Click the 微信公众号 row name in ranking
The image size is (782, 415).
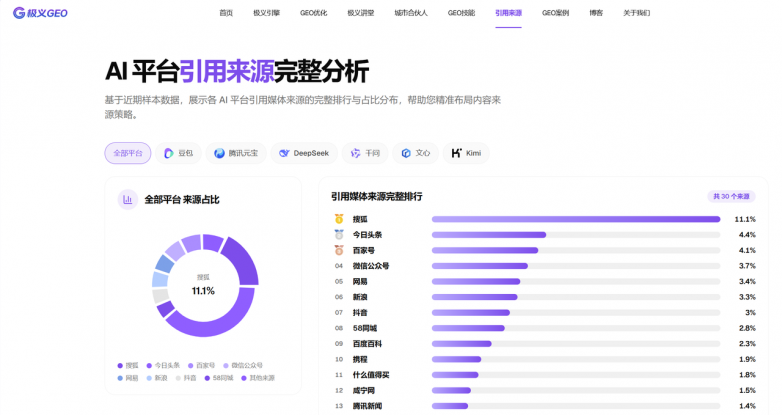(371, 266)
